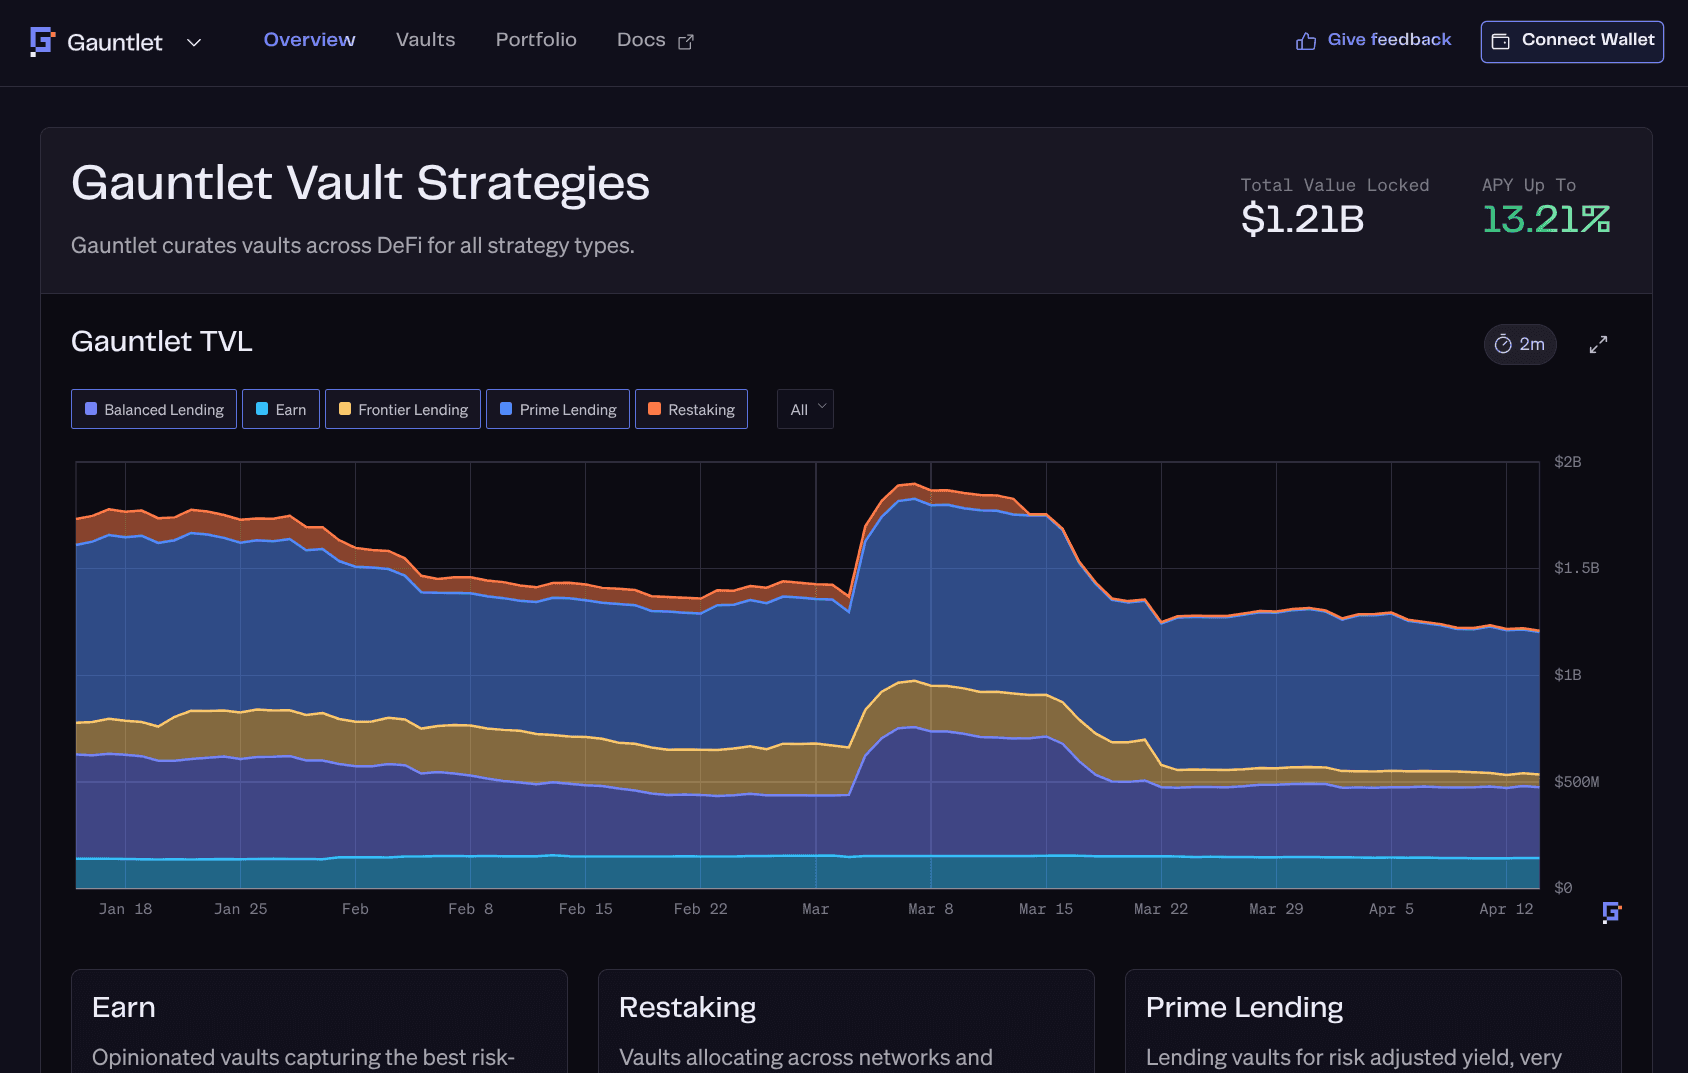The image size is (1688, 1073).
Task: Toggle the Restaking series filter
Action: pos(691,409)
